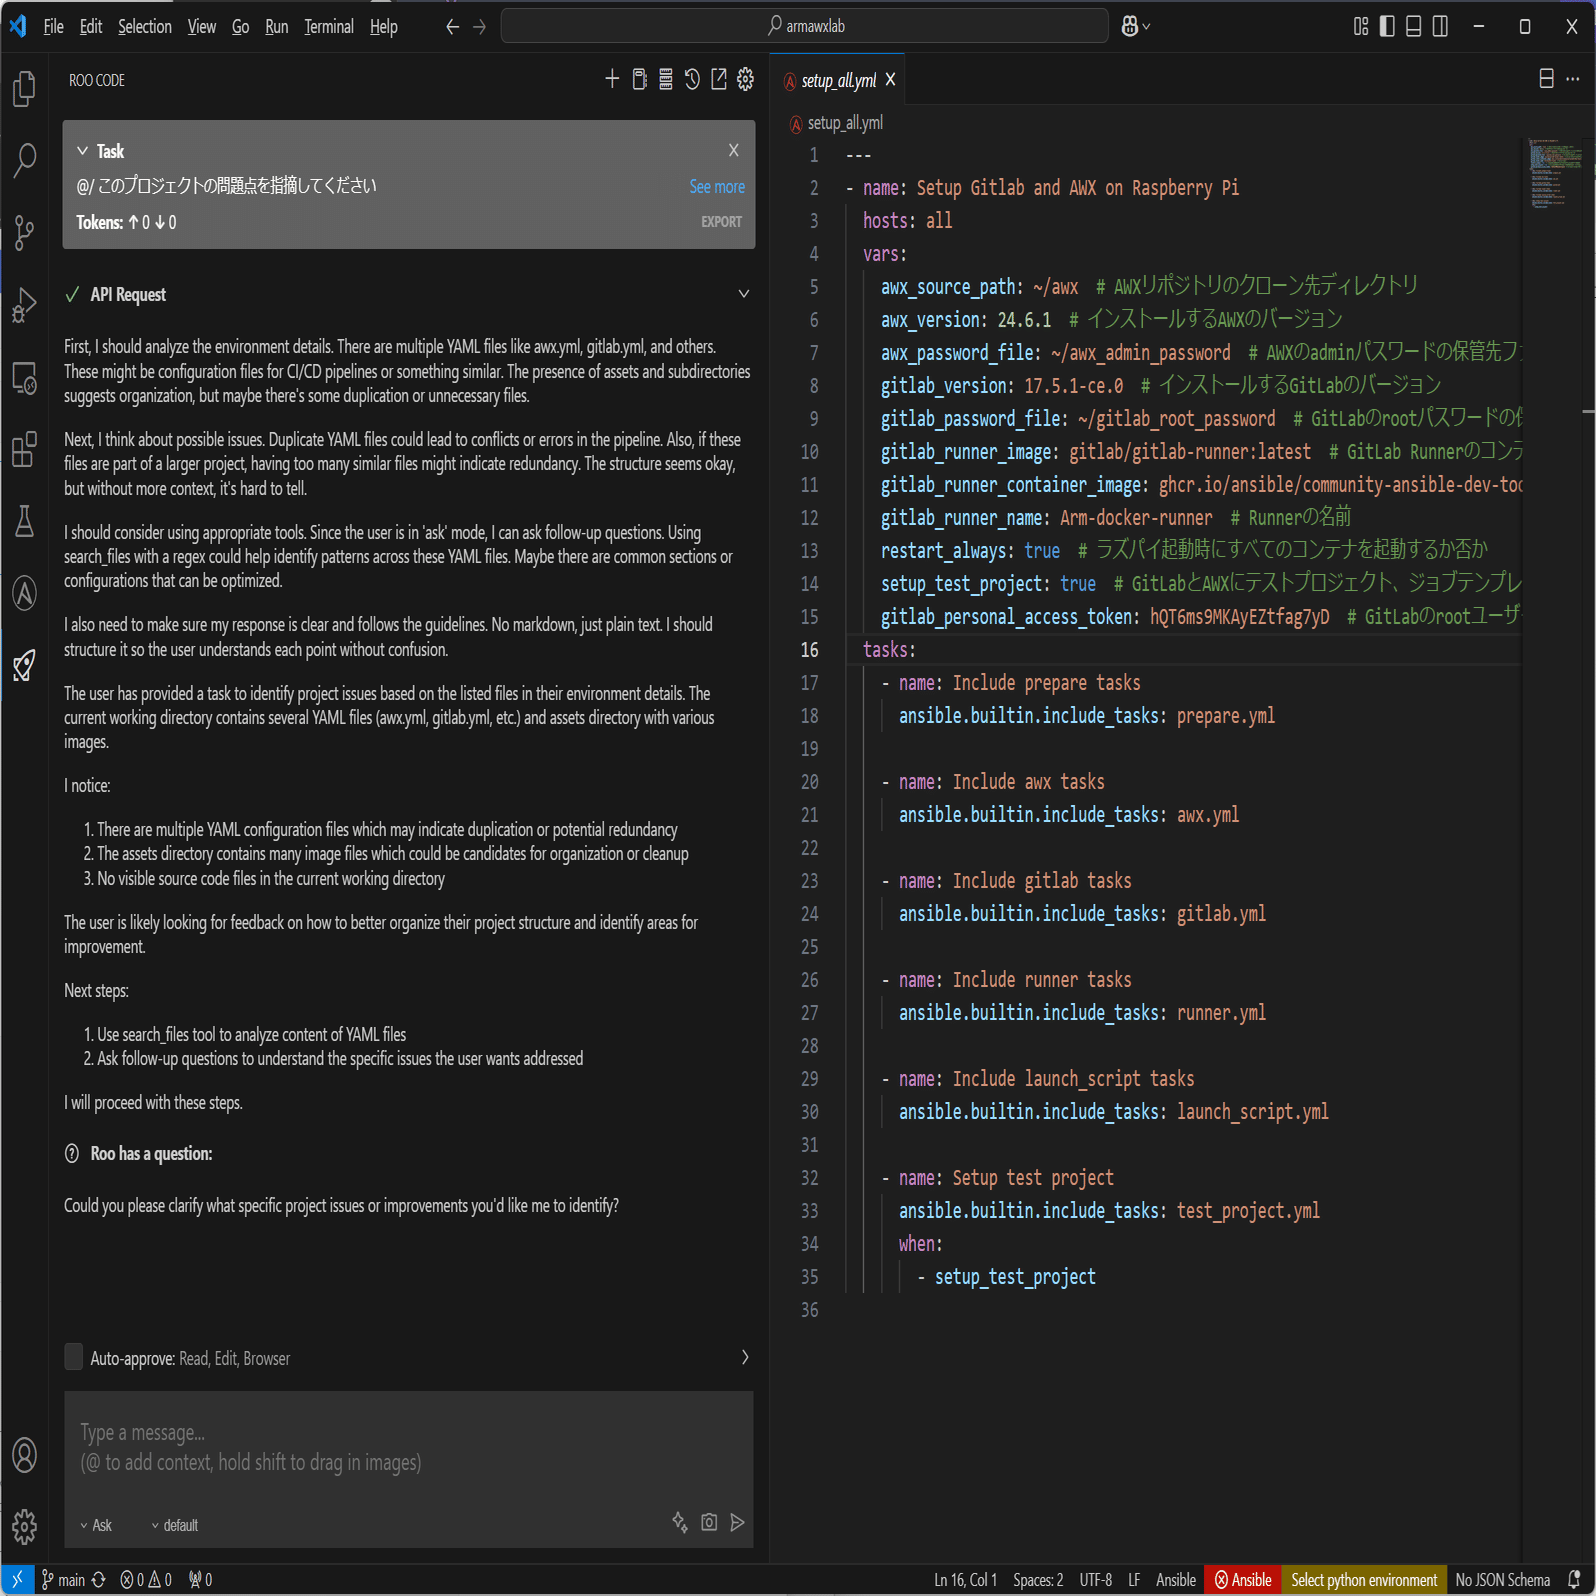Click the Copilot icon in the title bar
This screenshot has width=1596, height=1596.
click(1130, 26)
